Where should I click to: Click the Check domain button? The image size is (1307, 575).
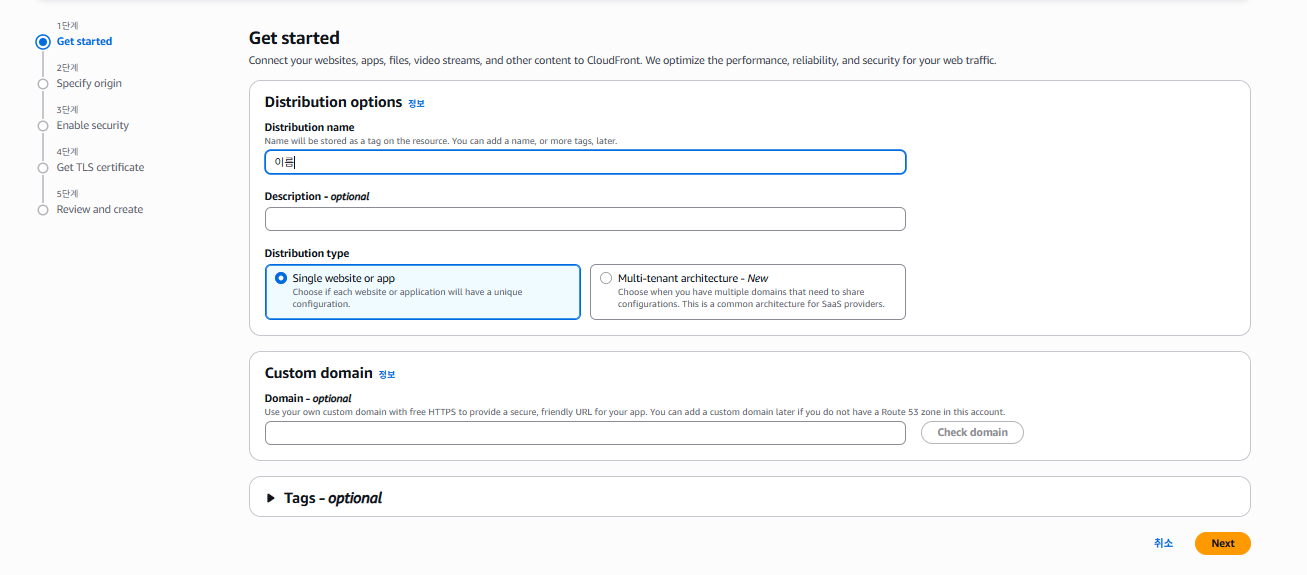click(972, 432)
